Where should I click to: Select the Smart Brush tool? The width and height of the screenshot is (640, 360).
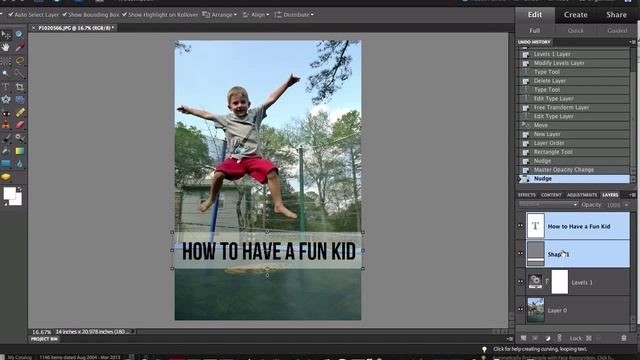click(20, 139)
